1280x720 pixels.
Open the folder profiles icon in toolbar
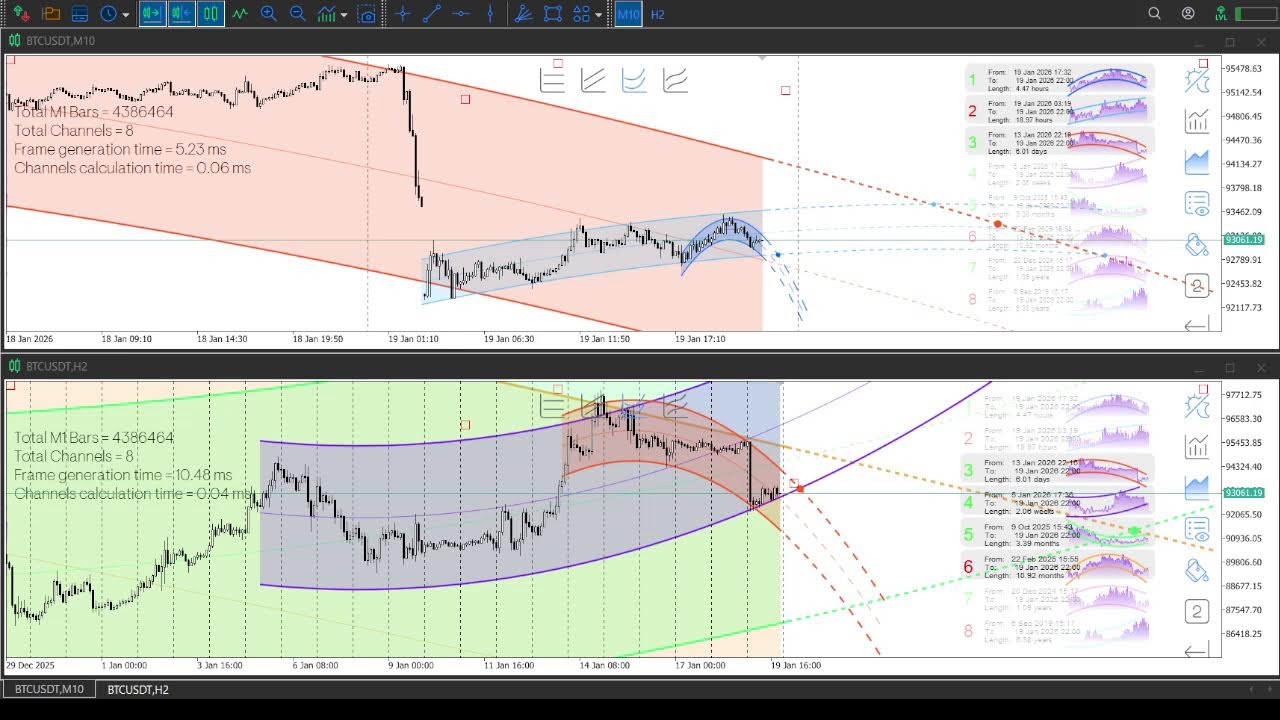tap(51, 14)
